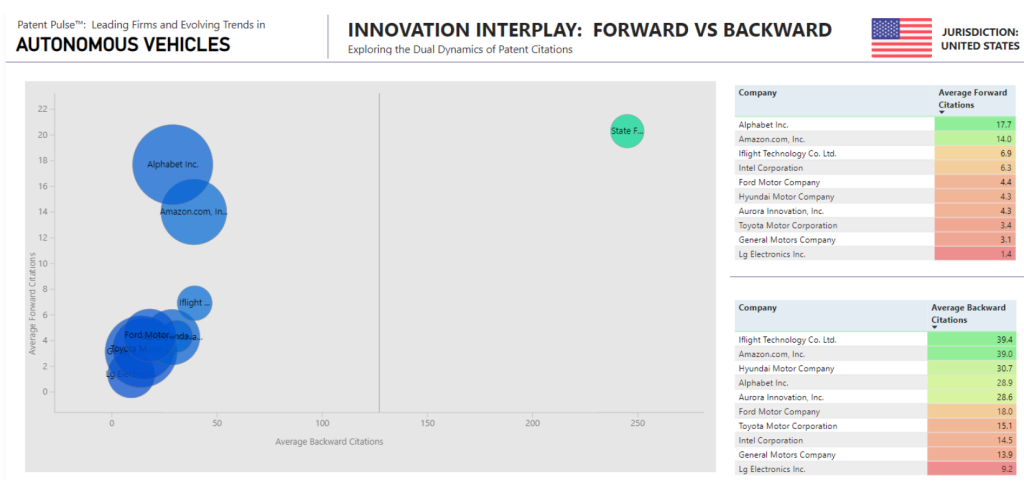1024x485 pixels.
Task: Select Aurora Innovation, Inc. in the forward citations table
Action: click(781, 211)
